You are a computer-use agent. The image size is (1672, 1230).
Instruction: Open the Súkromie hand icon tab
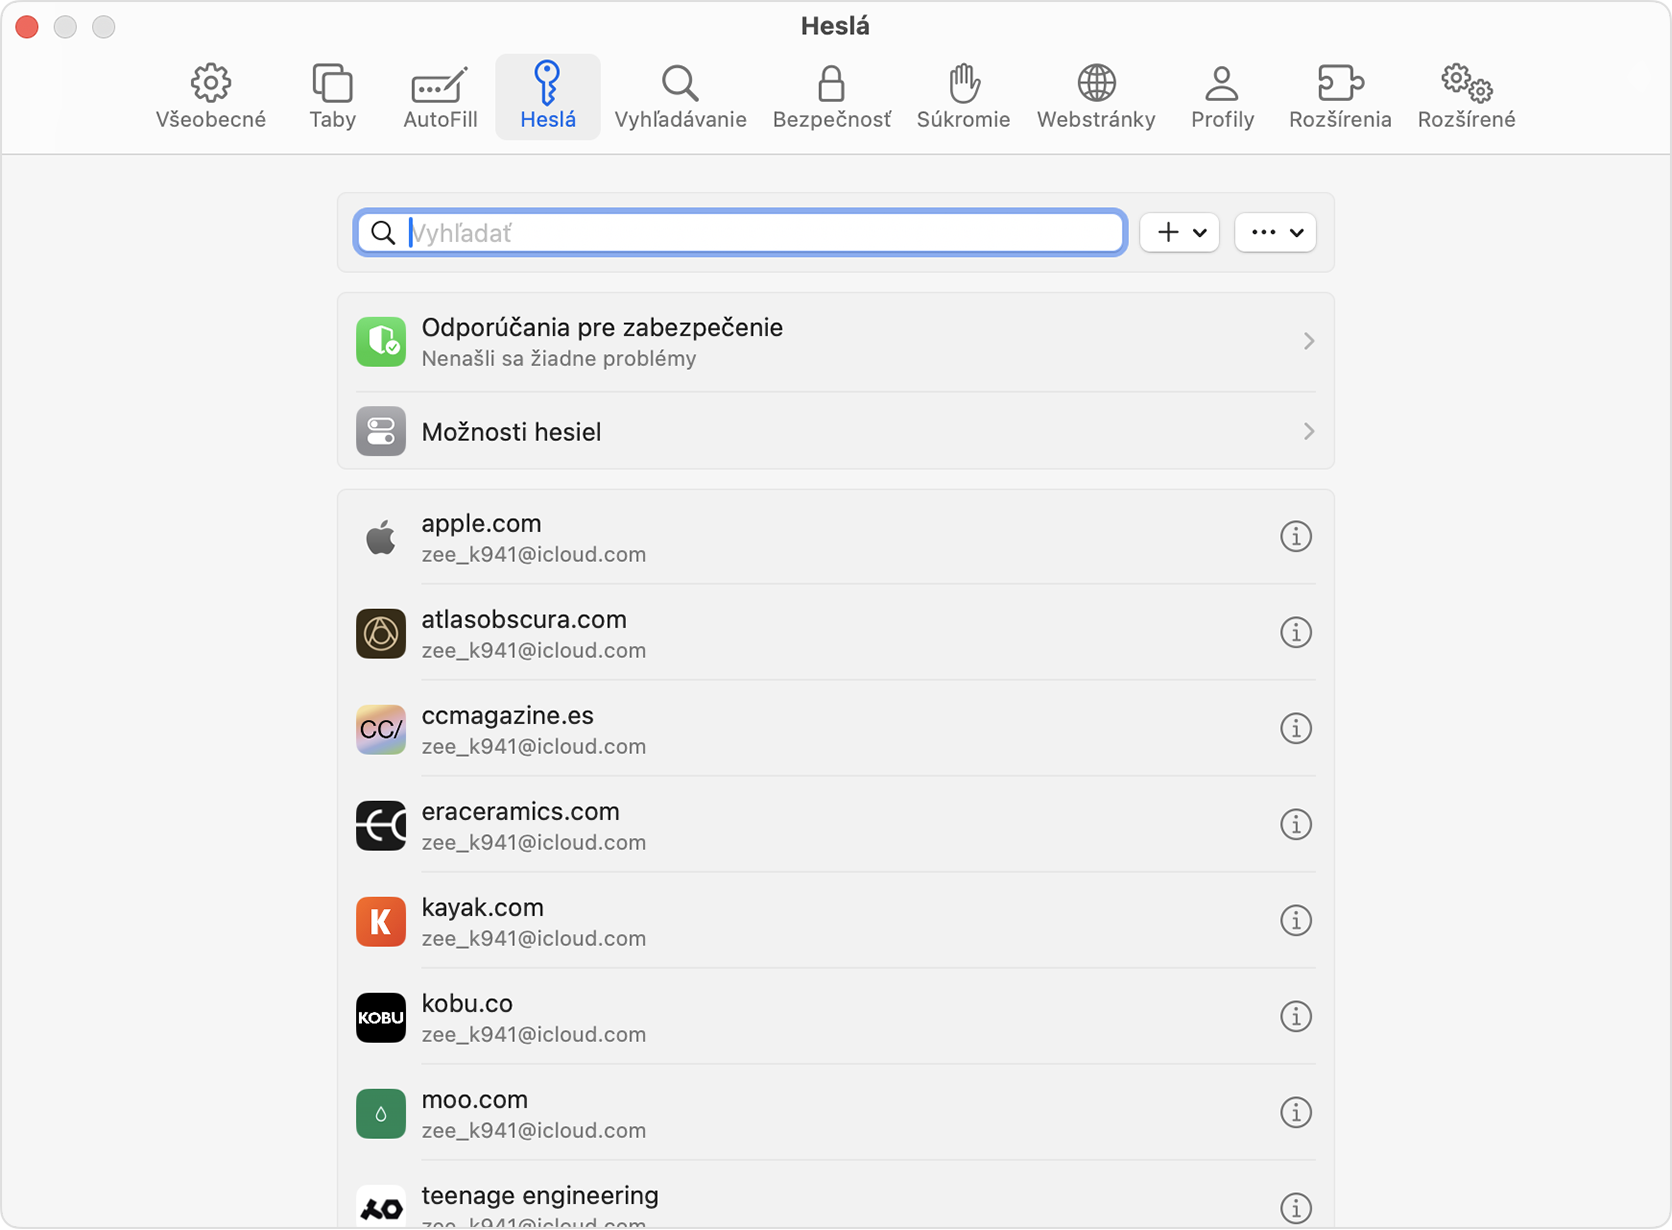(x=963, y=97)
